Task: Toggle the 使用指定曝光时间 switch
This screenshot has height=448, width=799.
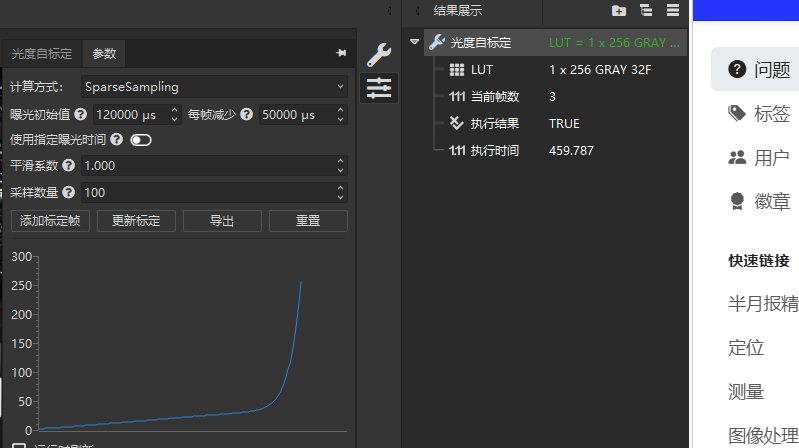Action: (140, 140)
